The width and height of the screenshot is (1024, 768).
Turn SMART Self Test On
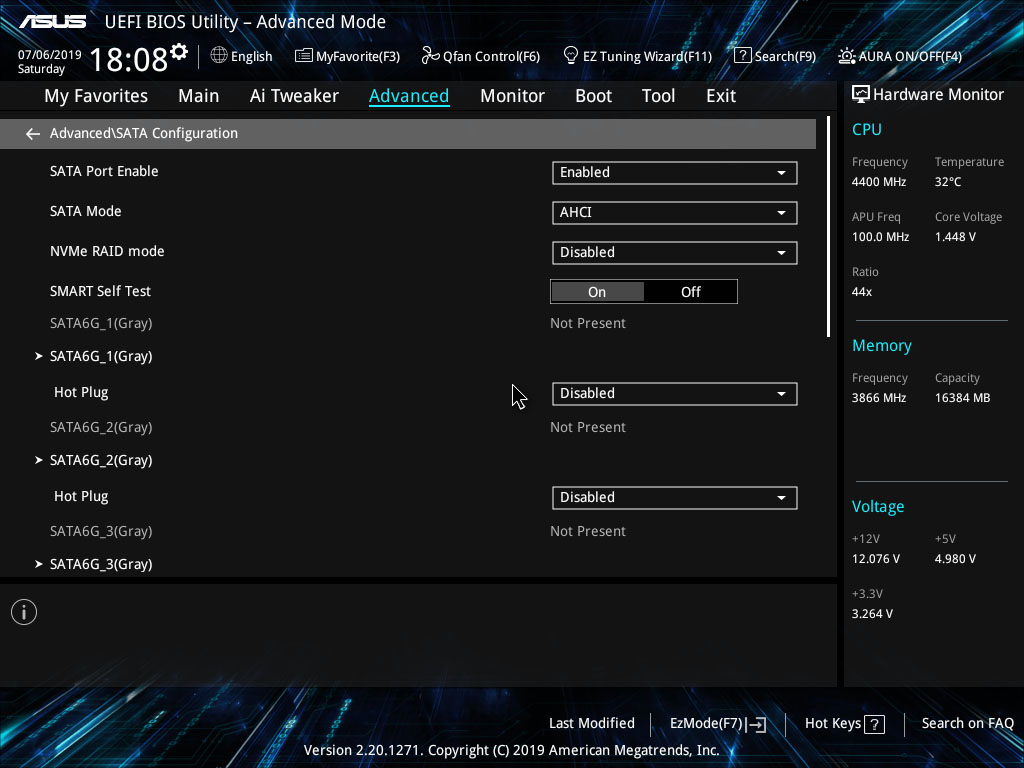point(597,292)
